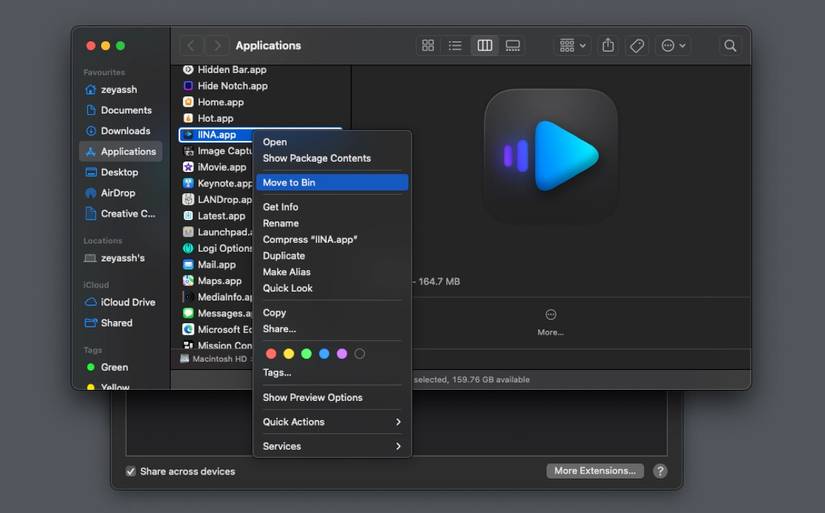Go forward with the toolbar forward arrow
825x513 pixels.
click(x=217, y=46)
